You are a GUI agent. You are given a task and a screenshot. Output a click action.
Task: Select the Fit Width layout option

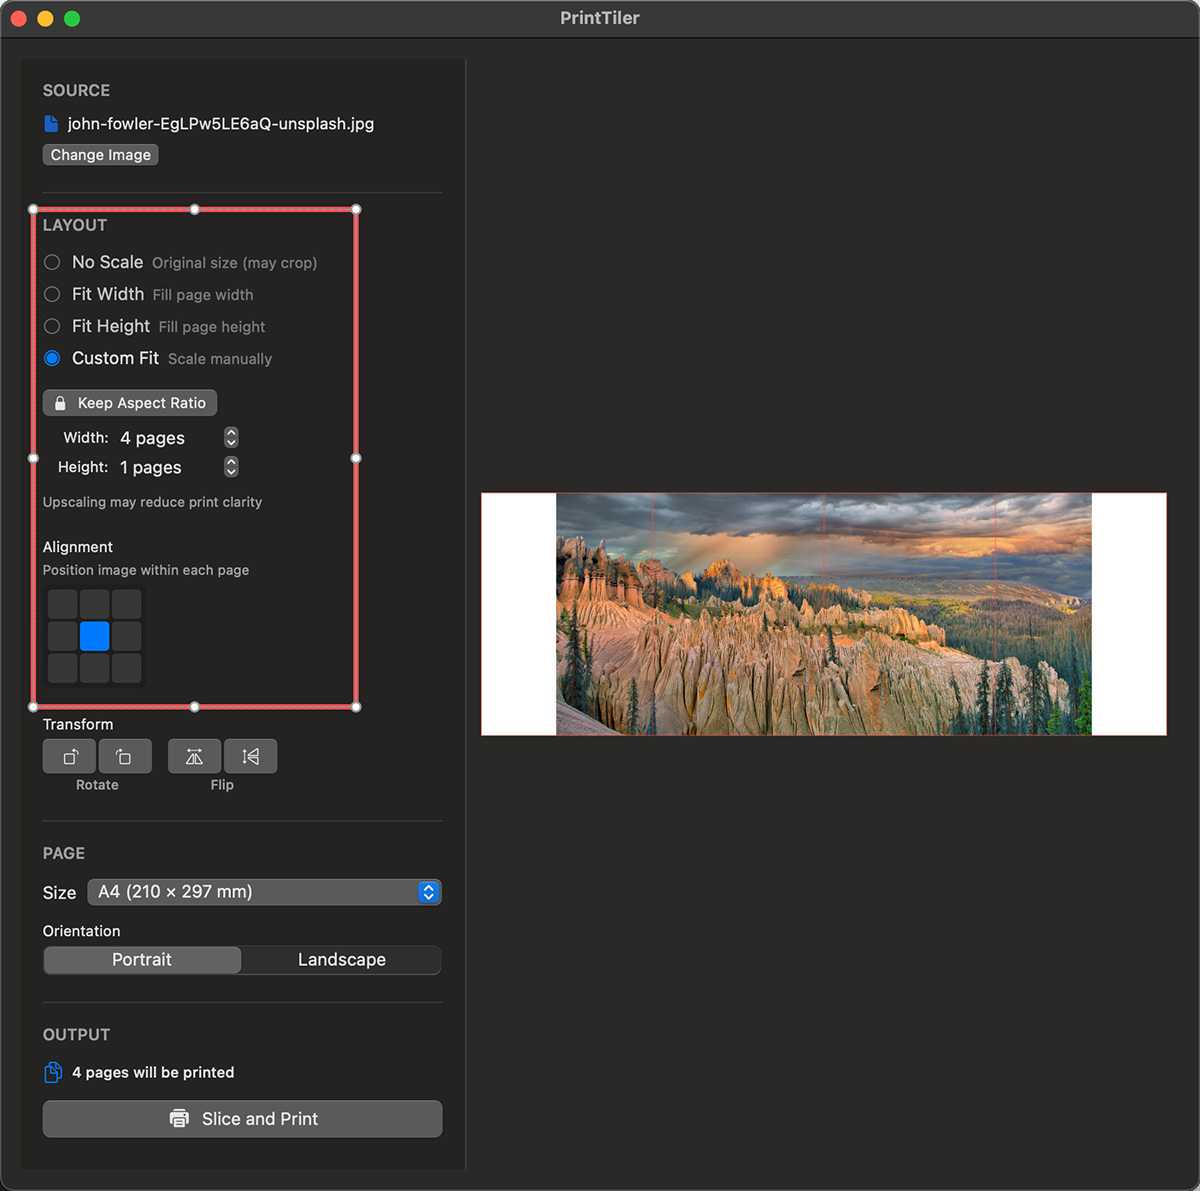click(x=52, y=294)
